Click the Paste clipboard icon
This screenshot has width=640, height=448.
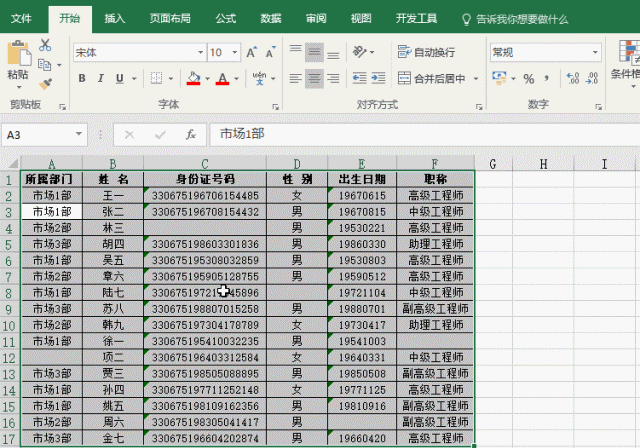point(18,53)
